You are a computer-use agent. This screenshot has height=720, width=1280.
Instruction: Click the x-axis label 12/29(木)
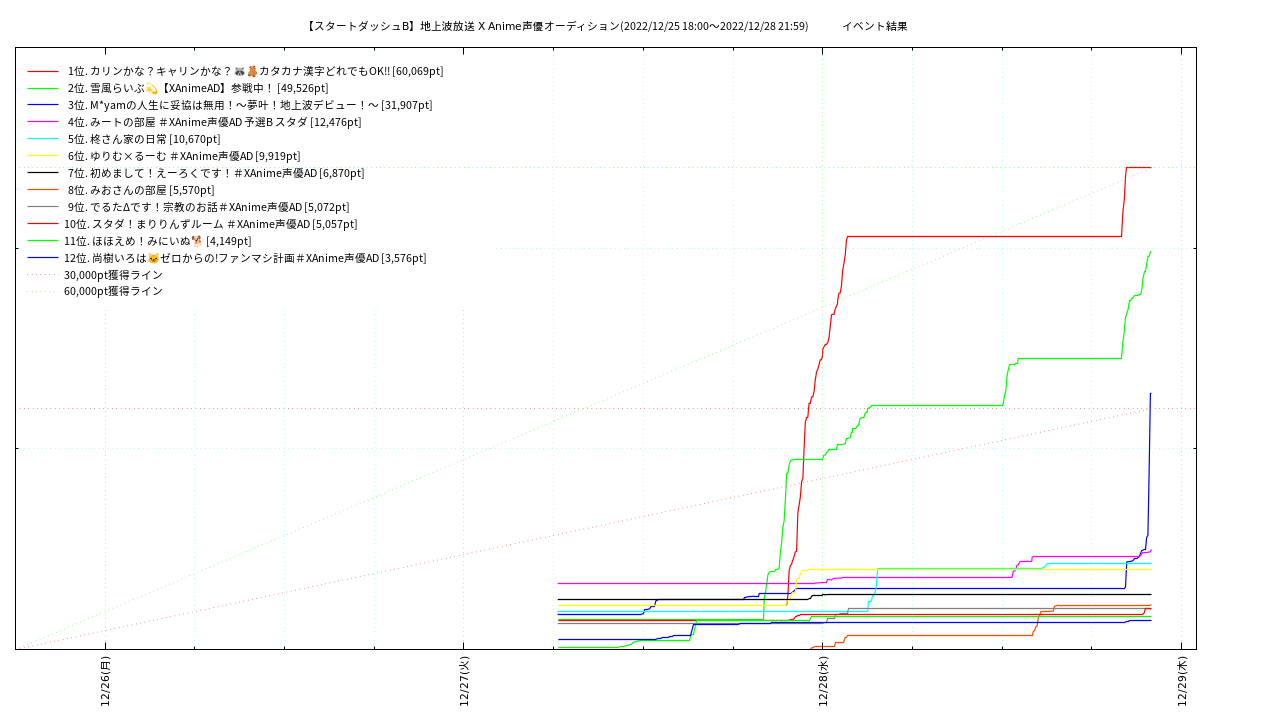(1182, 681)
